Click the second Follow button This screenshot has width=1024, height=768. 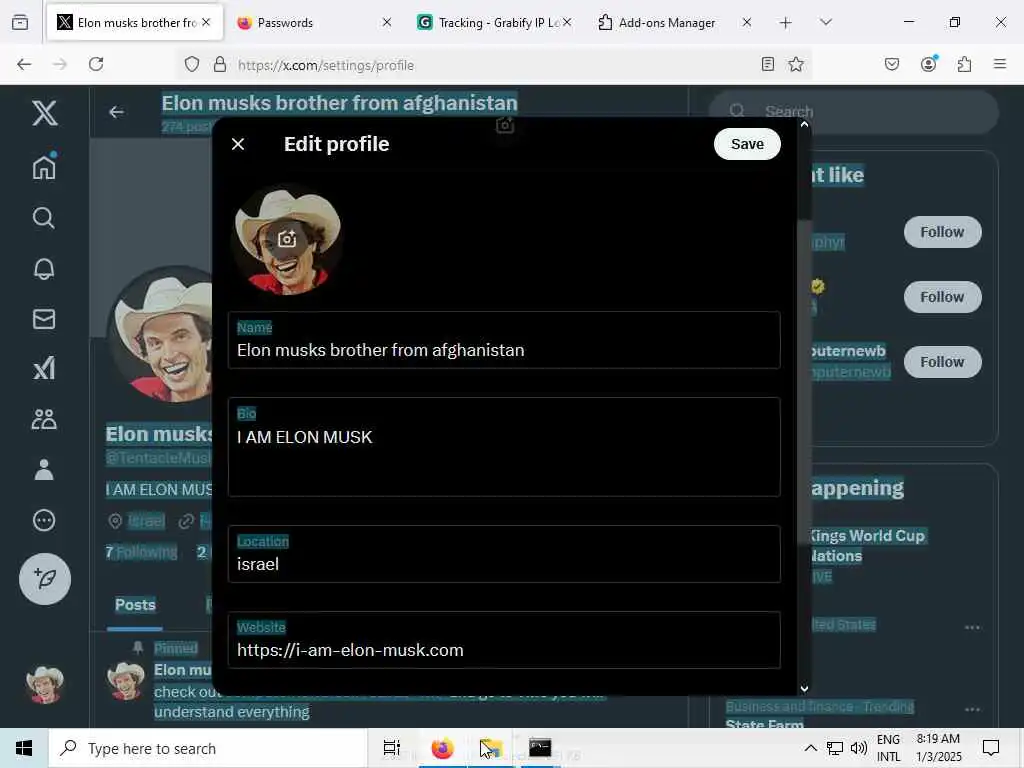(942, 297)
